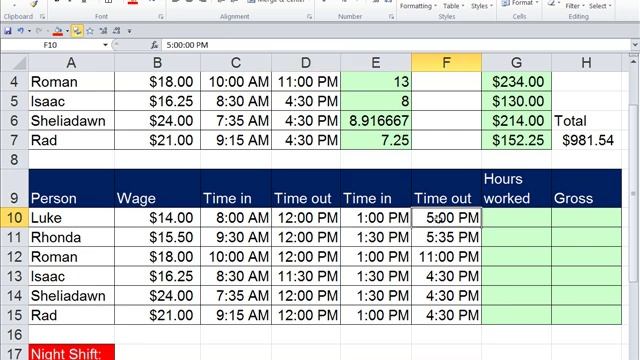
Task: Open the Format cells dropdown in Cells group
Action: [x=520, y=3]
